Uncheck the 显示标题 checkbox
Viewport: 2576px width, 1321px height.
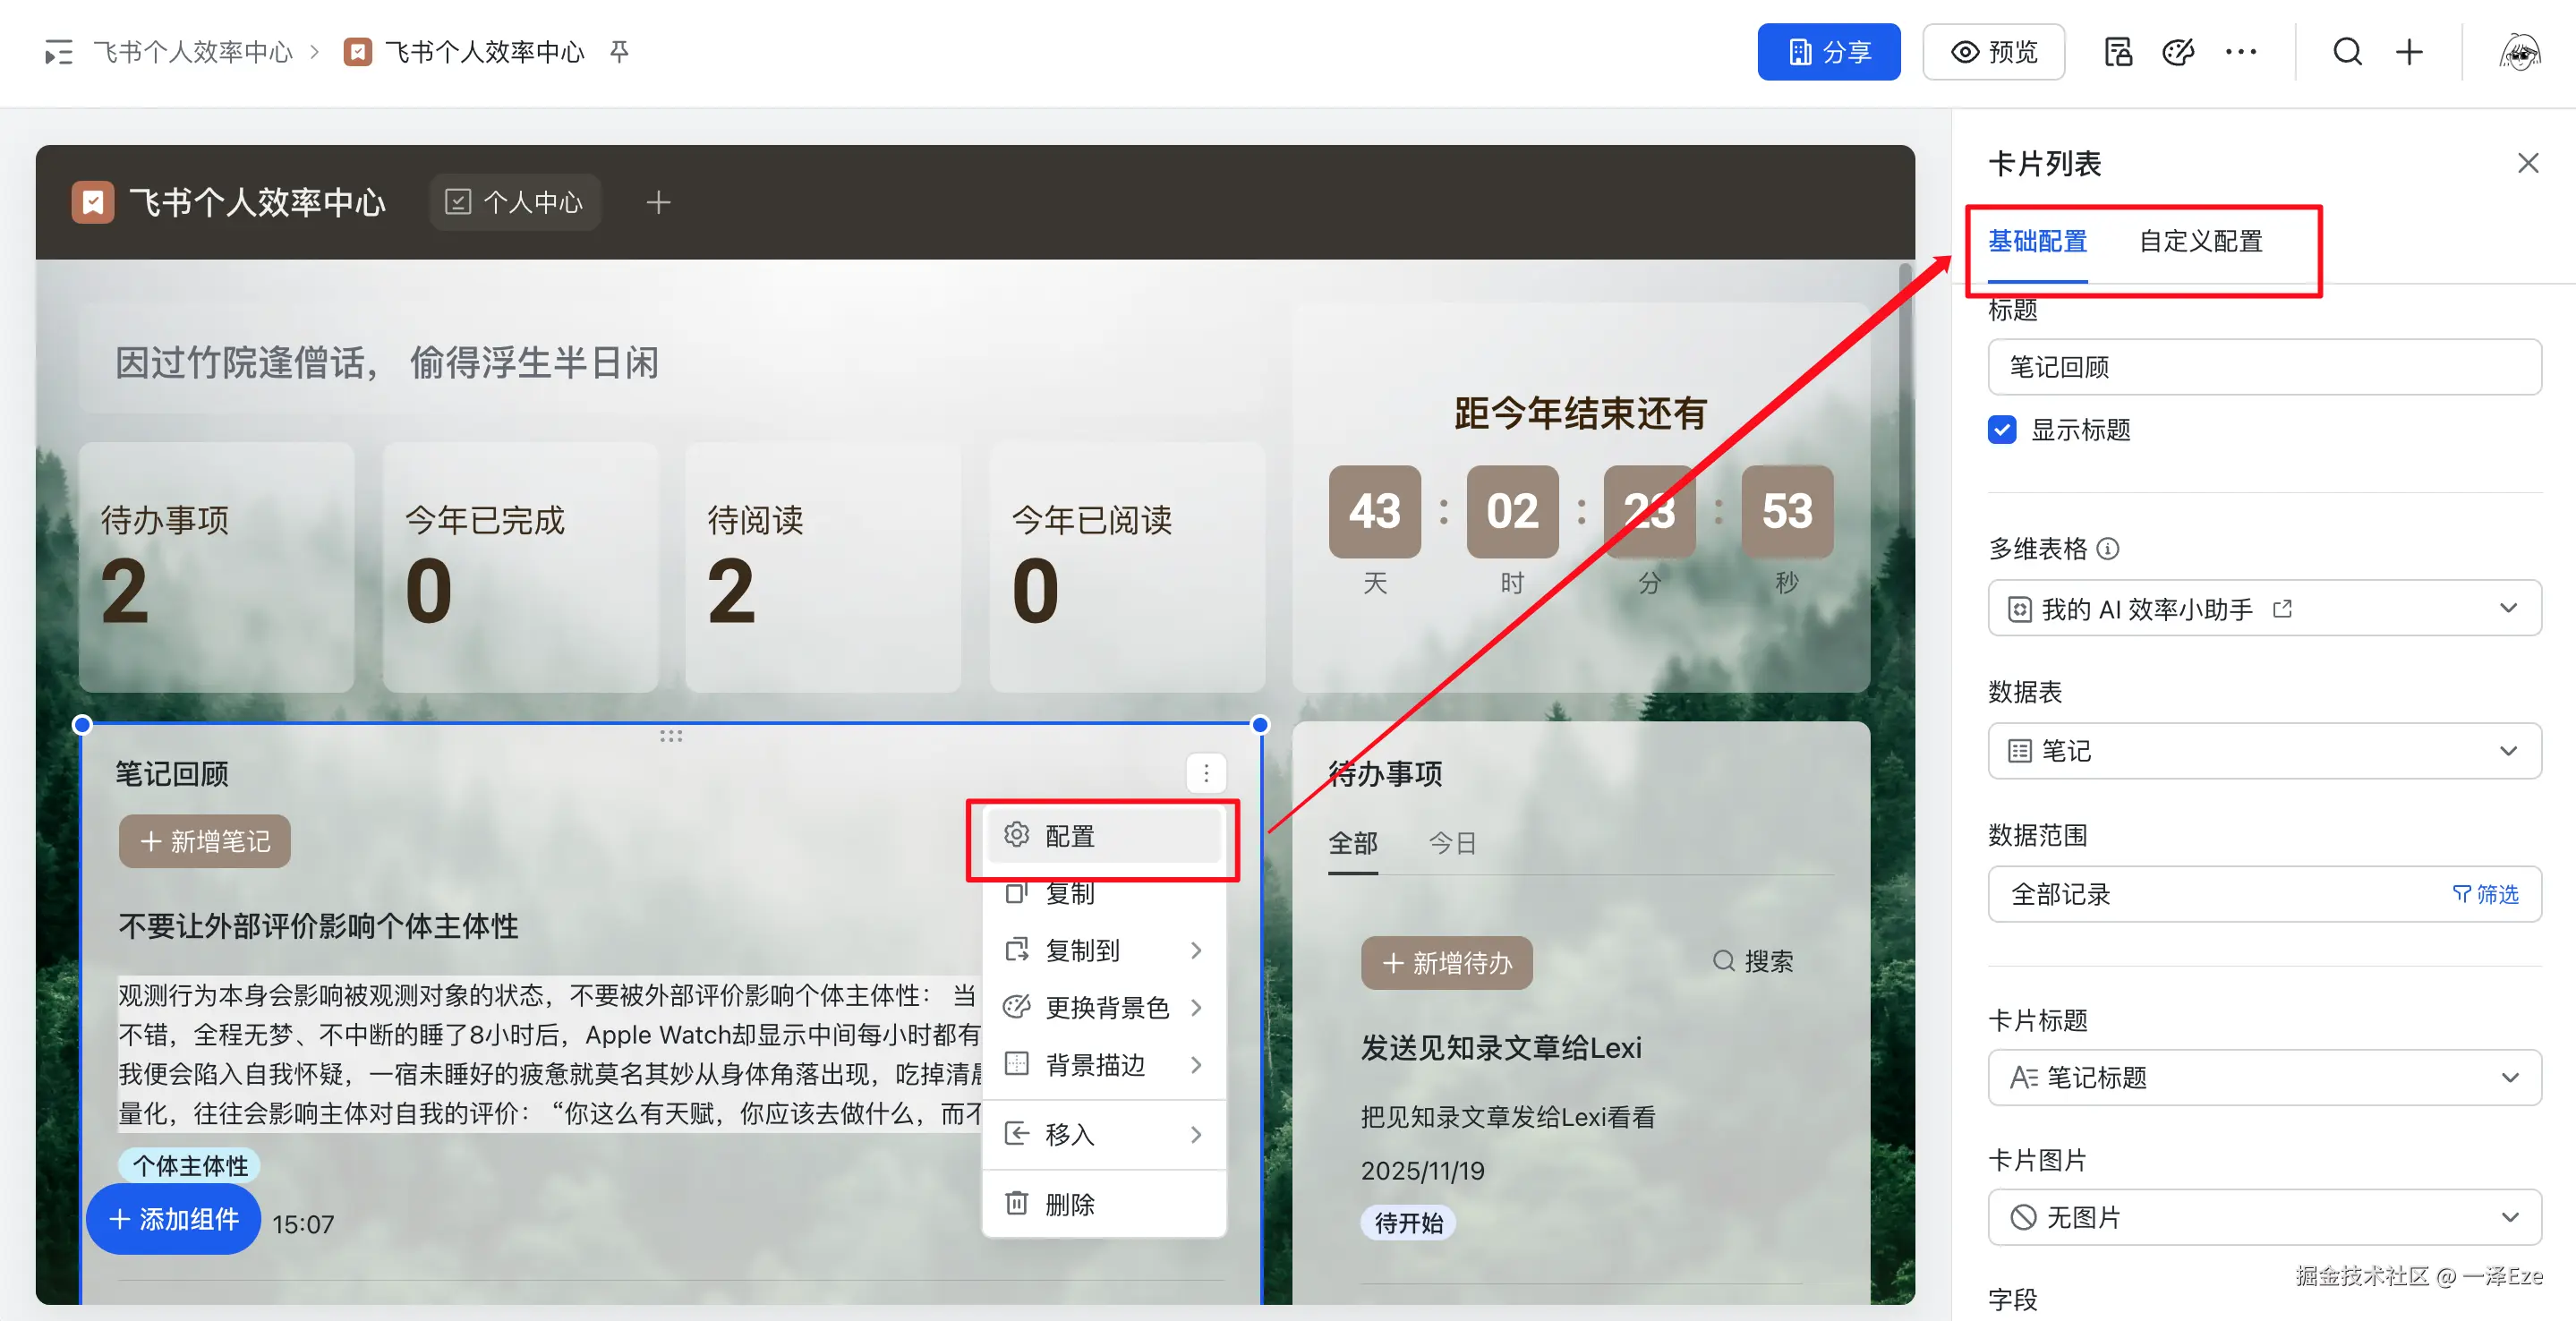tap(2002, 430)
